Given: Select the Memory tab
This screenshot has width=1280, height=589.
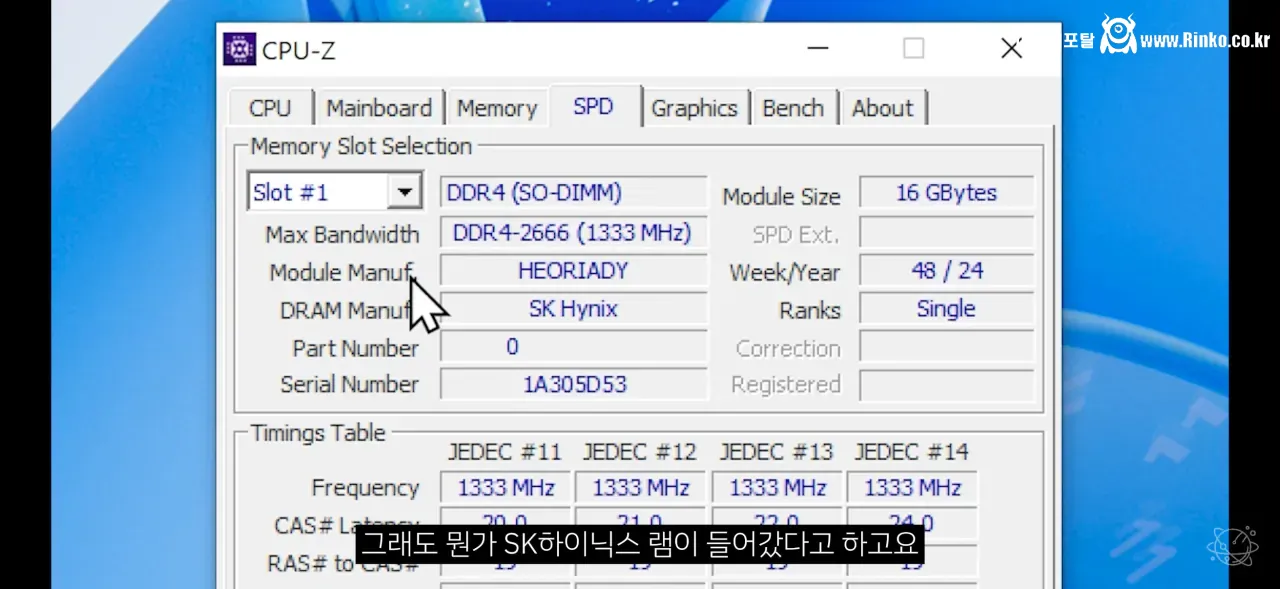Looking at the screenshot, I should (x=497, y=107).
